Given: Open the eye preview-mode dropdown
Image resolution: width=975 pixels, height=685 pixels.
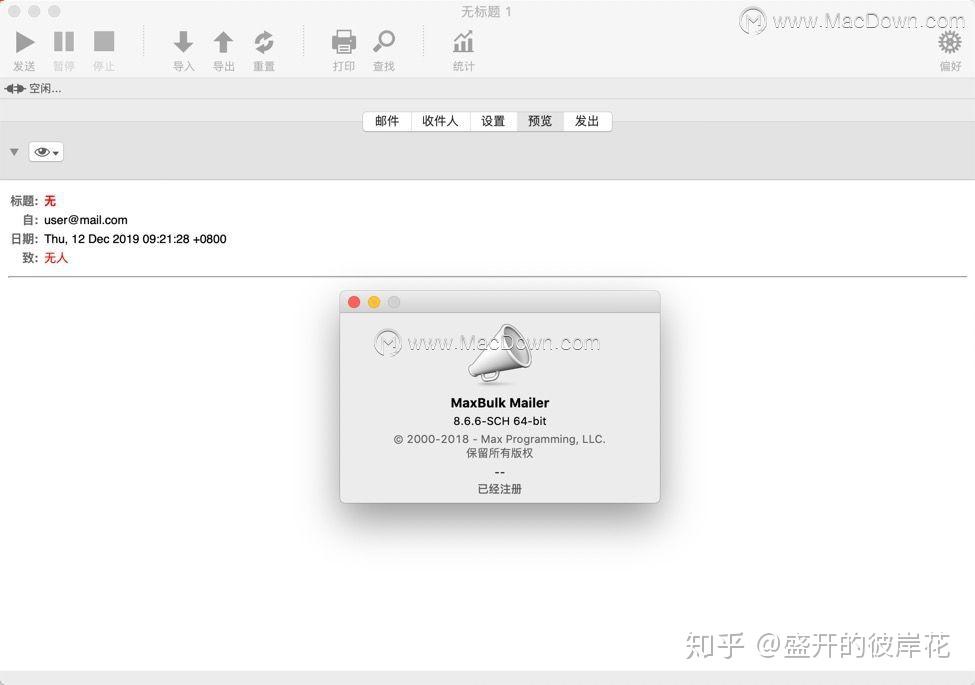Looking at the screenshot, I should pos(46,152).
